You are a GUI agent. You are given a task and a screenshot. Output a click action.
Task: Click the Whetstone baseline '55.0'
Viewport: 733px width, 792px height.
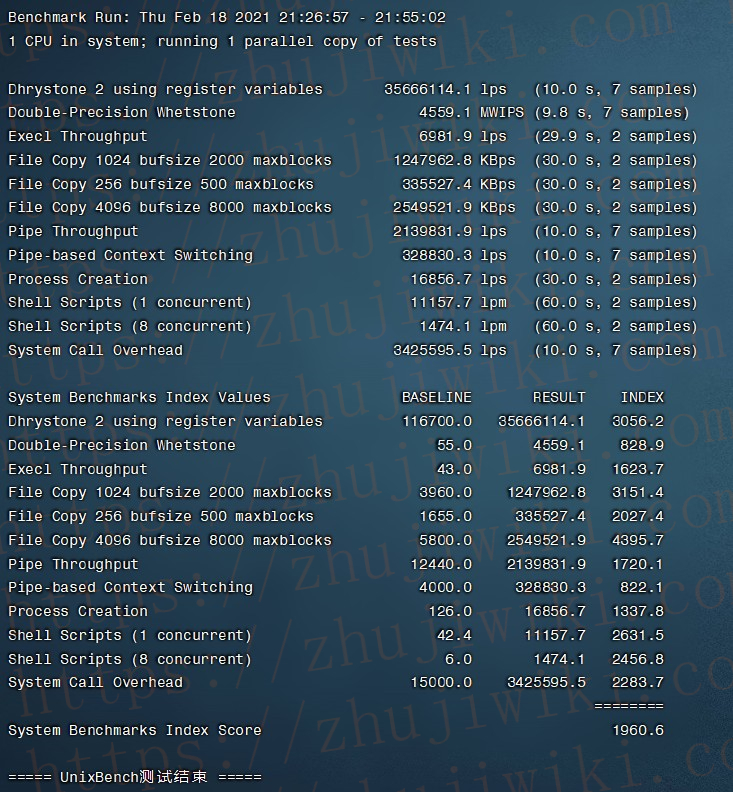point(454,444)
